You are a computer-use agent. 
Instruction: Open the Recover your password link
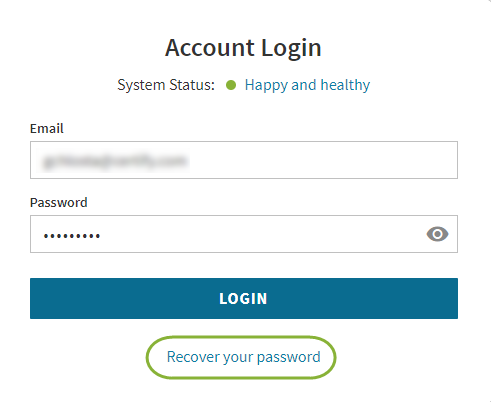tap(243, 357)
